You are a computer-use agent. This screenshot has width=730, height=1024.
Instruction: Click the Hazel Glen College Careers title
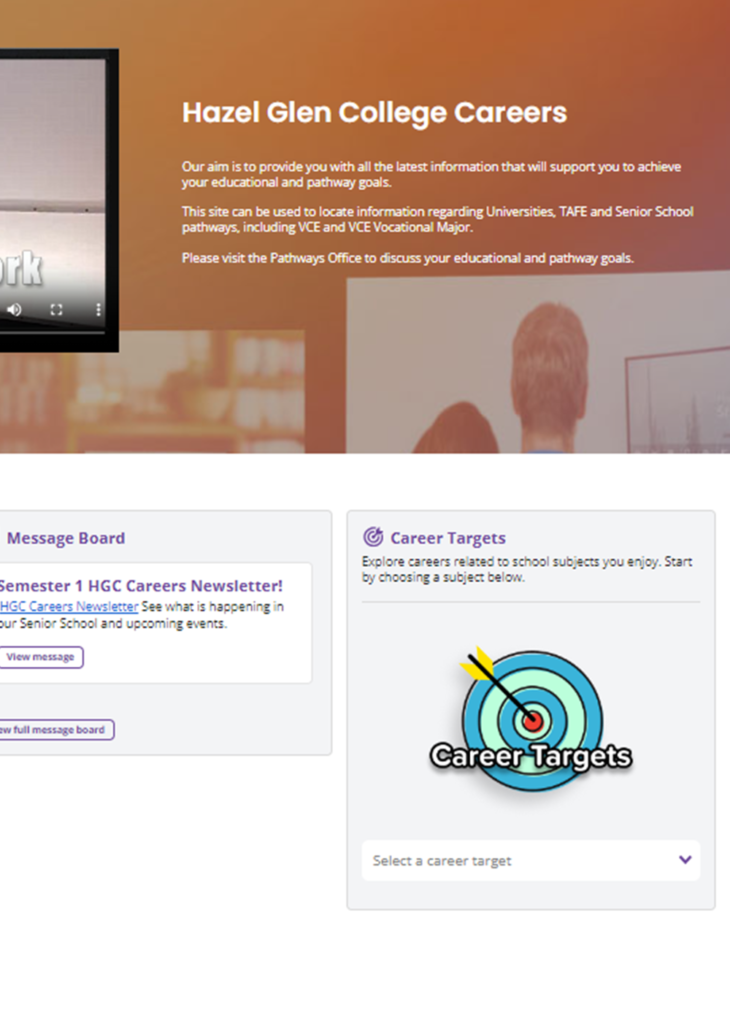tap(374, 113)
